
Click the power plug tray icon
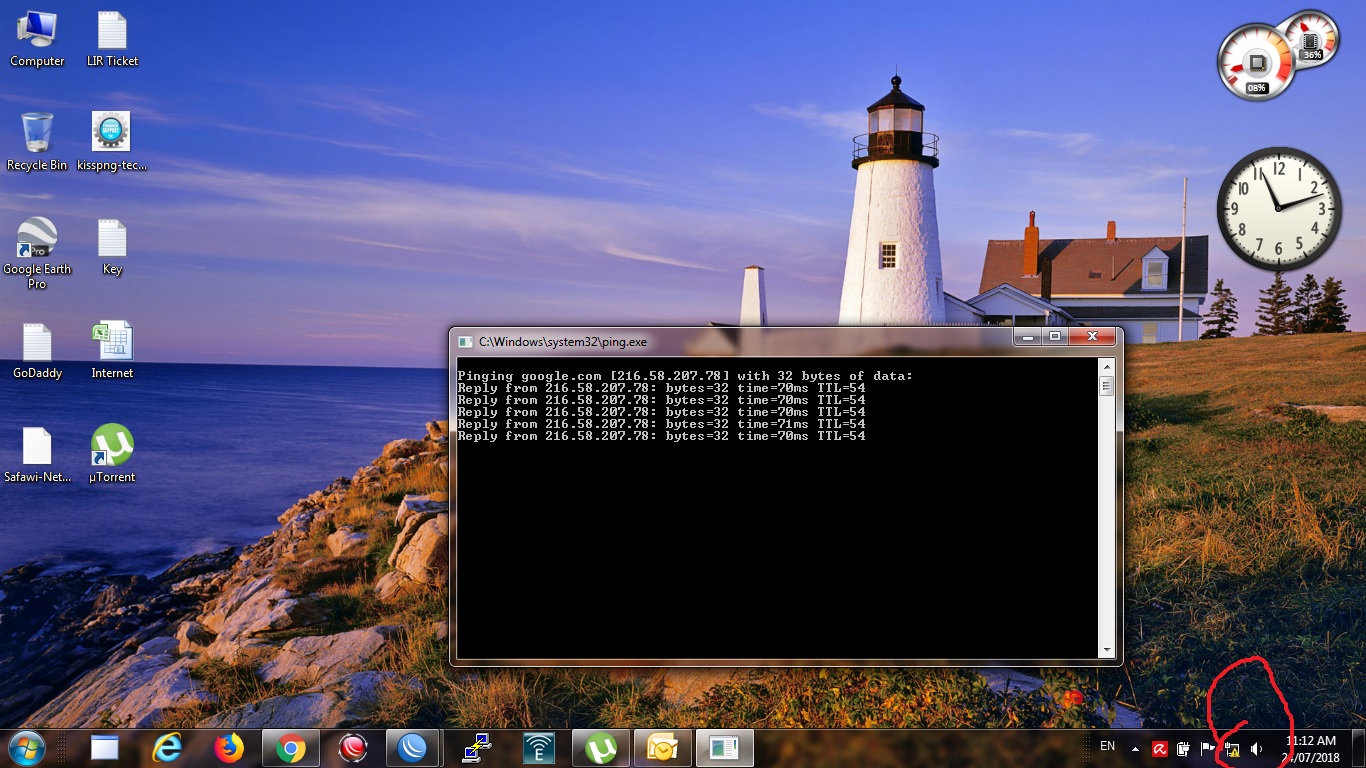pyautogui.click(x=1184, y=748)
